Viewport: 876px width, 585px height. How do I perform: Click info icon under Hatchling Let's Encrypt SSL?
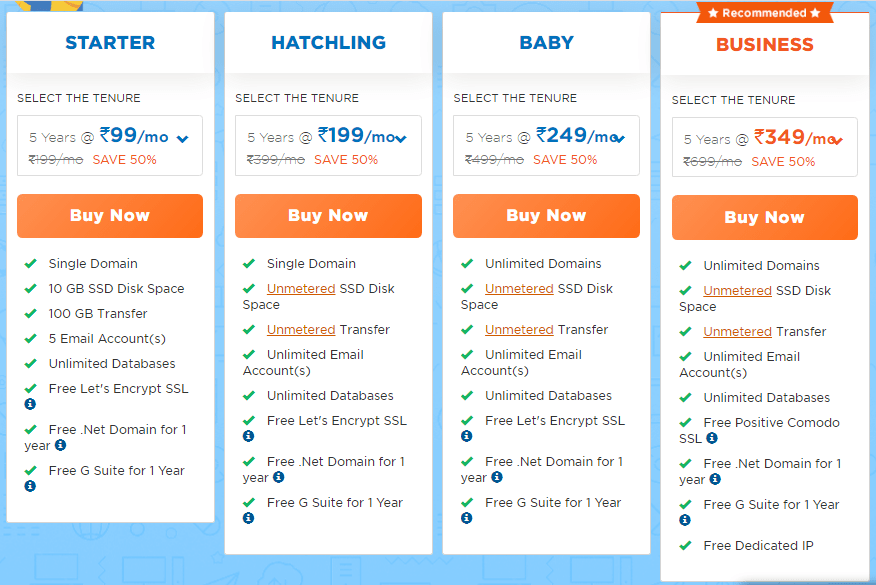tap(249, 436)
